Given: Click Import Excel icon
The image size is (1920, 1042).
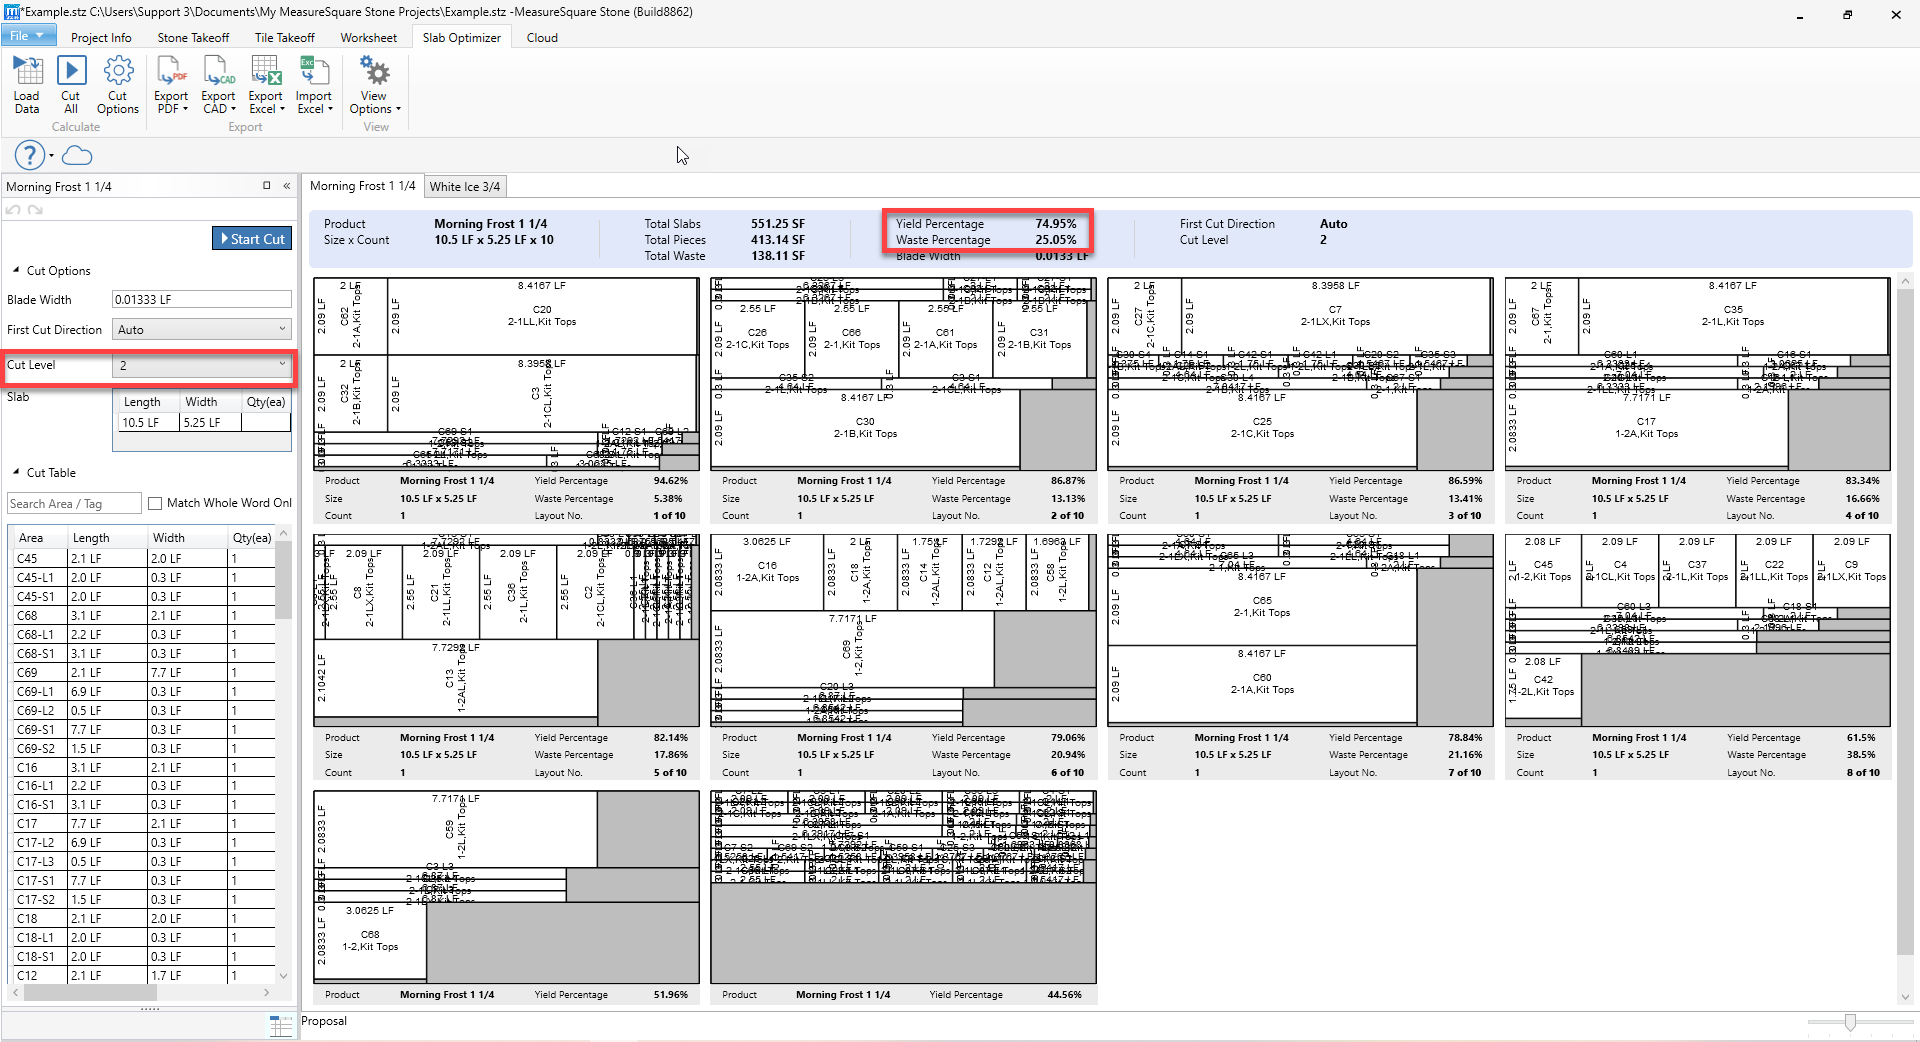Looking at the screenshot, I should coord(313,72).
